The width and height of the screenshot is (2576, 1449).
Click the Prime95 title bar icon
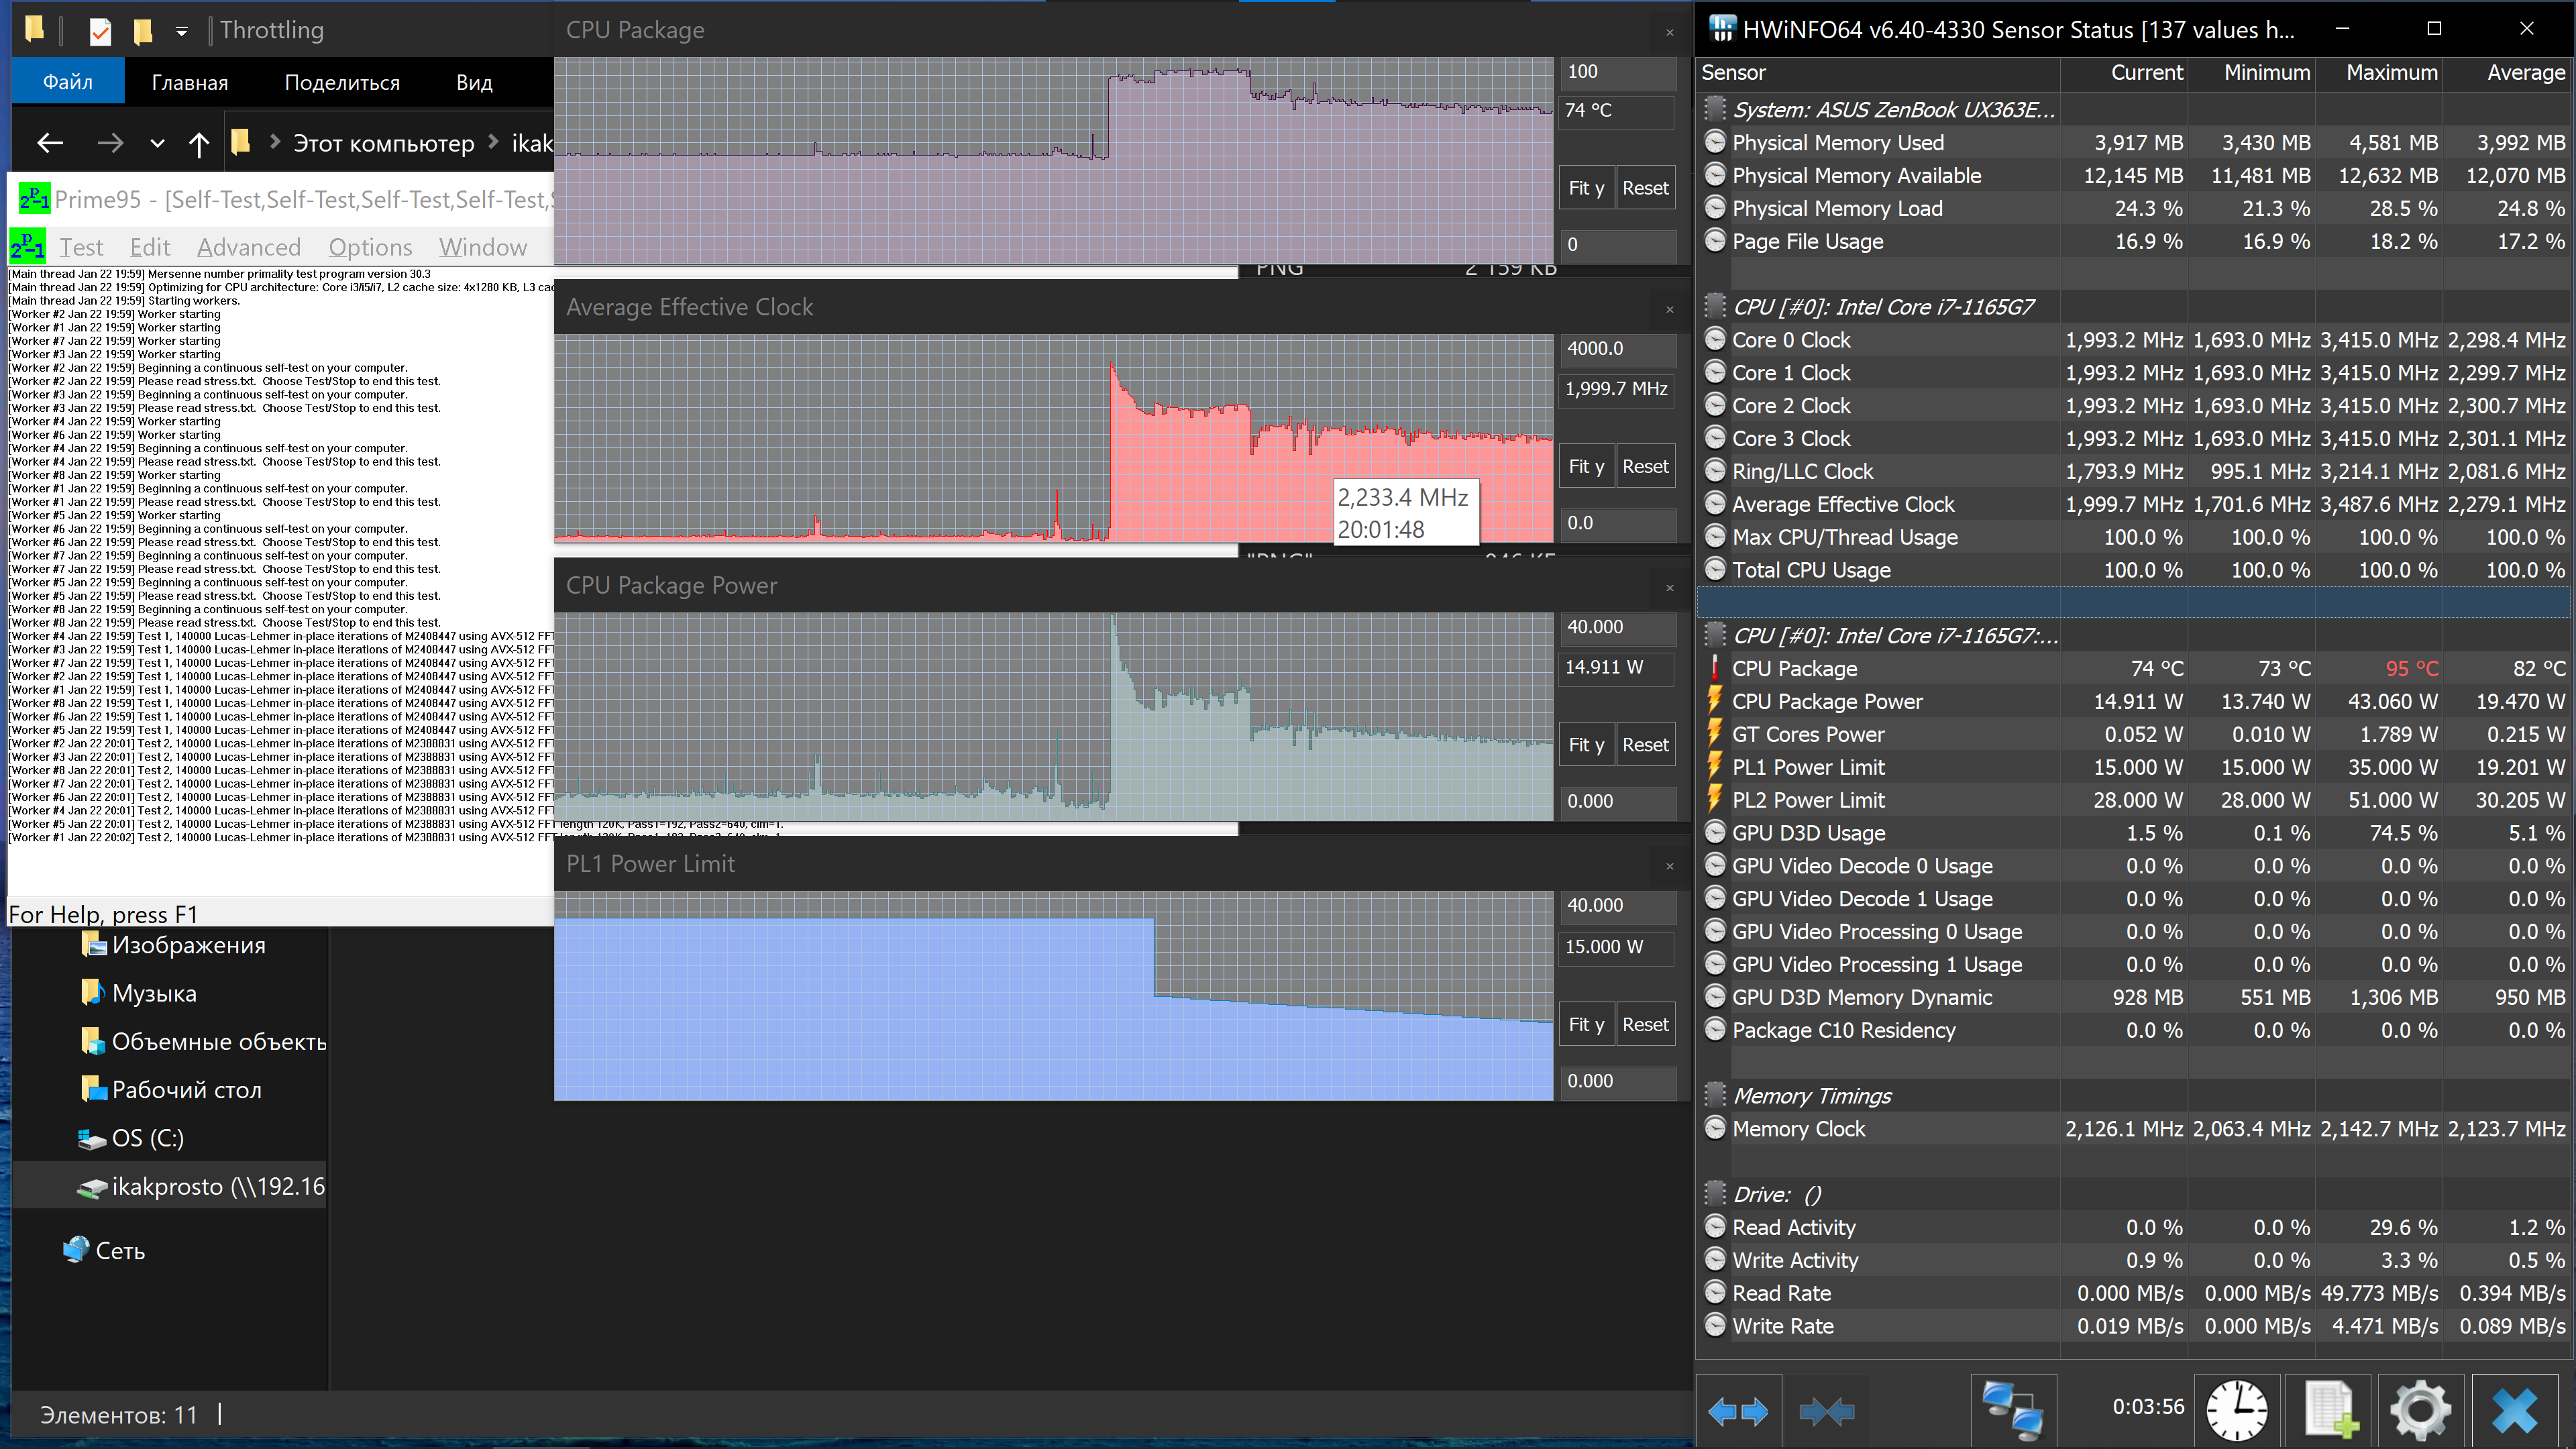(x=34, y=198)
